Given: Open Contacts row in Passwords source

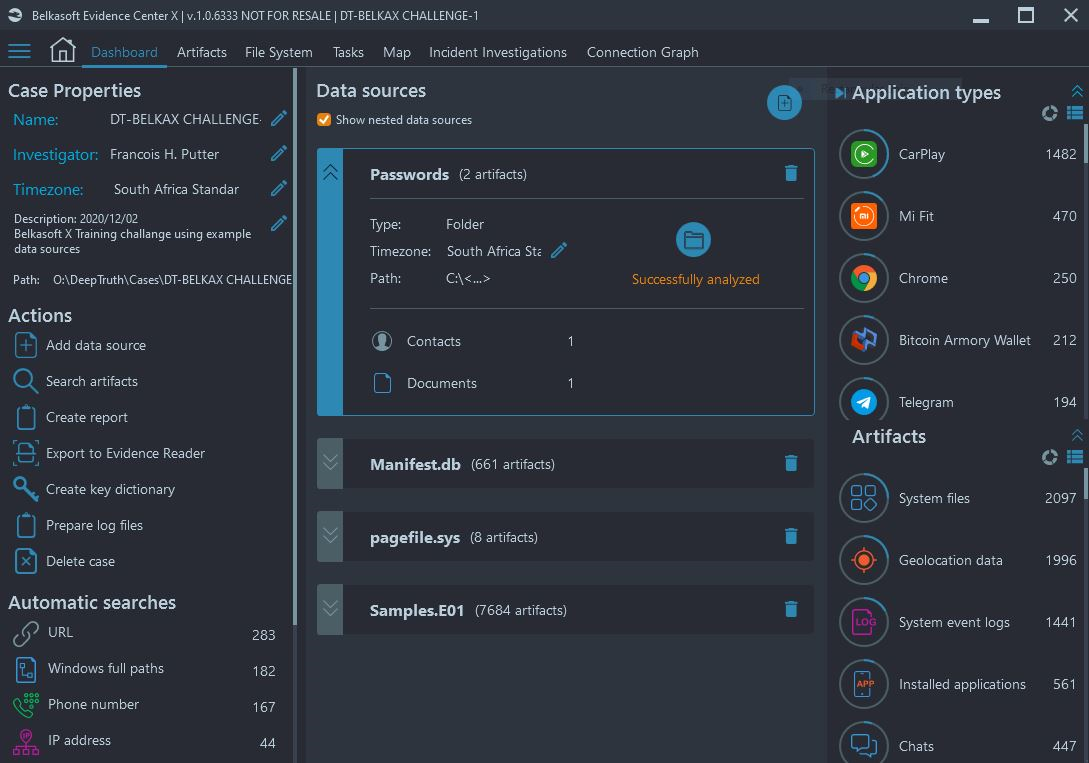Looking at the screenshot, I should (x=474, y=341).
